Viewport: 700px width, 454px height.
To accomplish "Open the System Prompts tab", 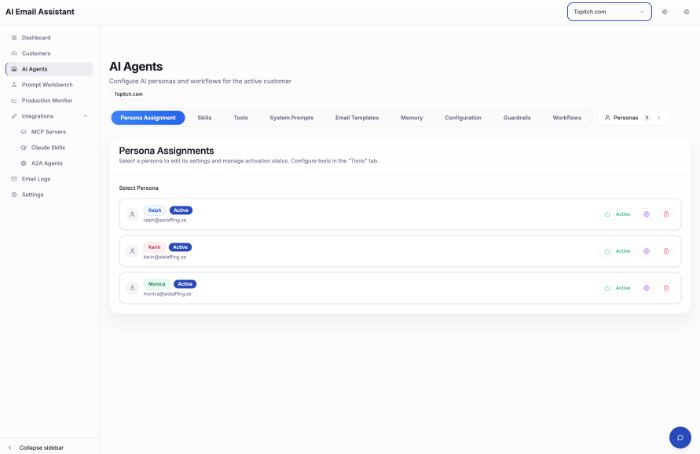I will (x=292, y=118).
